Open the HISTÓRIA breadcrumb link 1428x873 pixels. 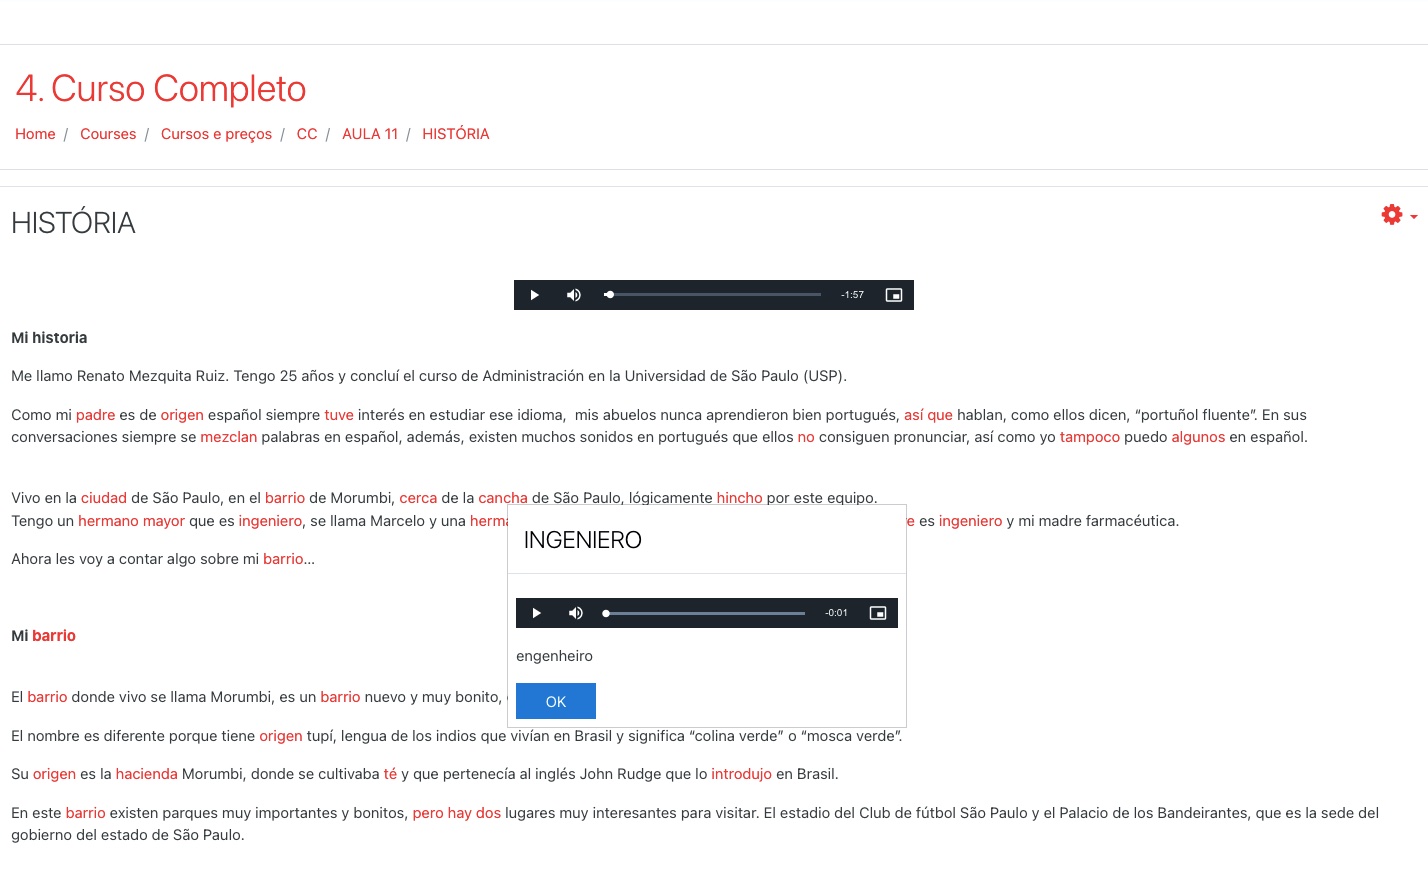coord(456,134)
